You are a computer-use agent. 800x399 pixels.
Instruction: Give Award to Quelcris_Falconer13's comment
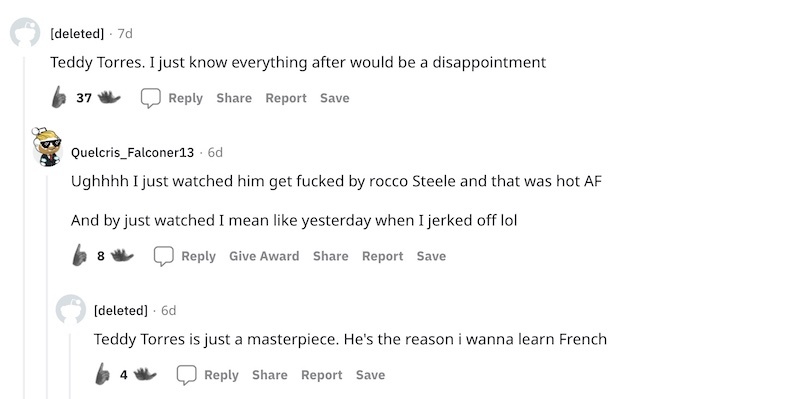[x=264, y=256]
